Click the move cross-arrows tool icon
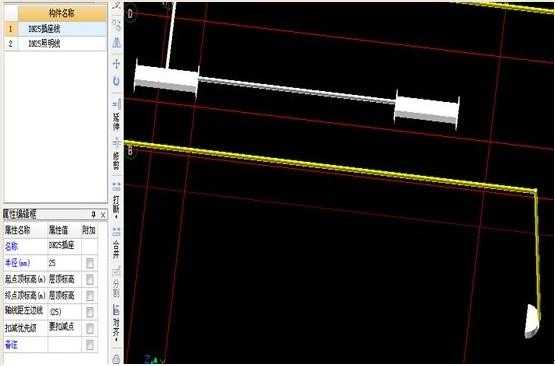This screenshot has height=366, width=555. tap(116, 64)
